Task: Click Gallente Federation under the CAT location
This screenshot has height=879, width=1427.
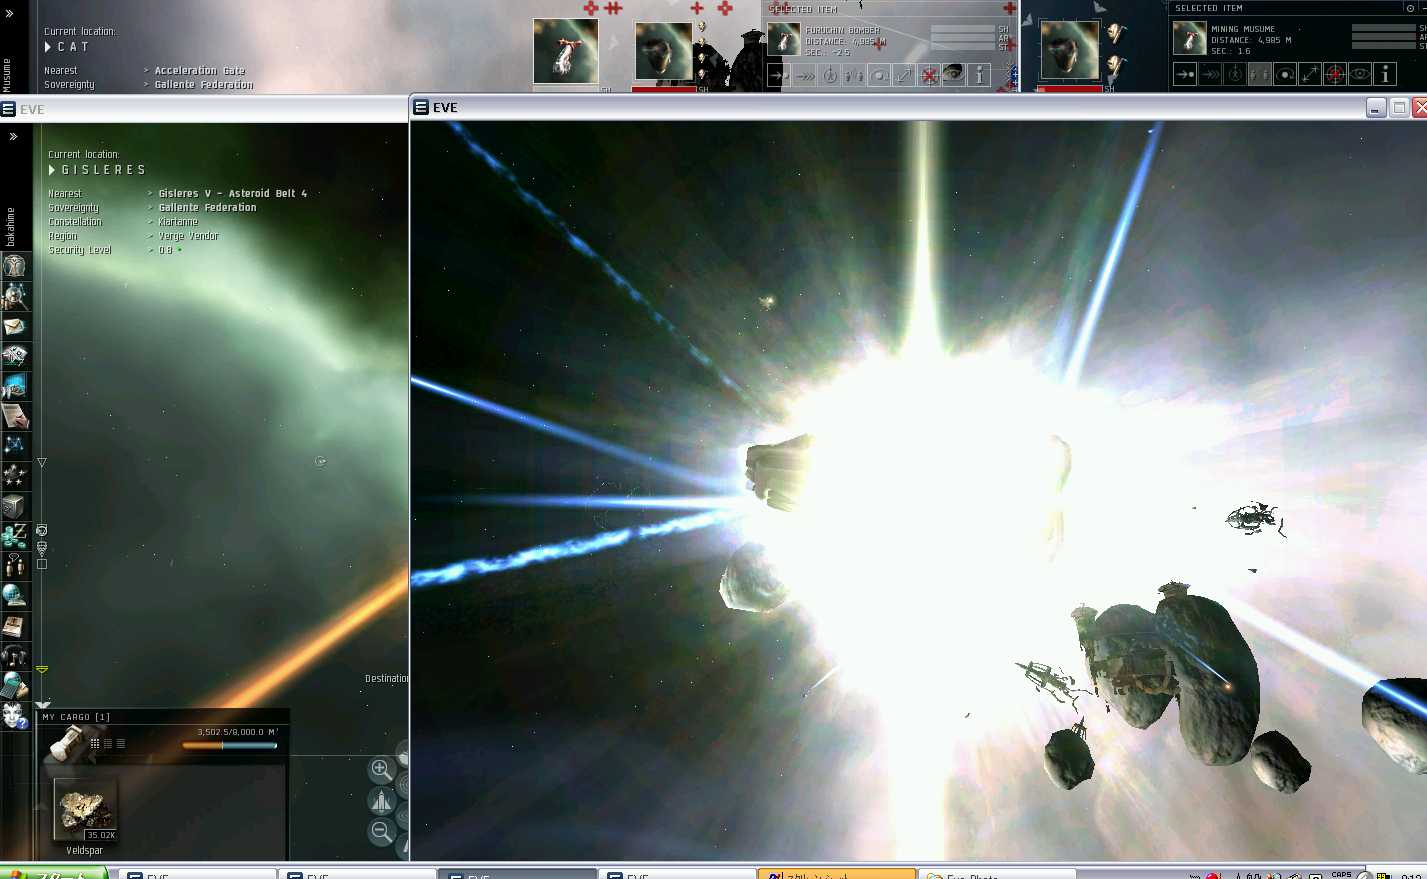Action: [204, 84]
